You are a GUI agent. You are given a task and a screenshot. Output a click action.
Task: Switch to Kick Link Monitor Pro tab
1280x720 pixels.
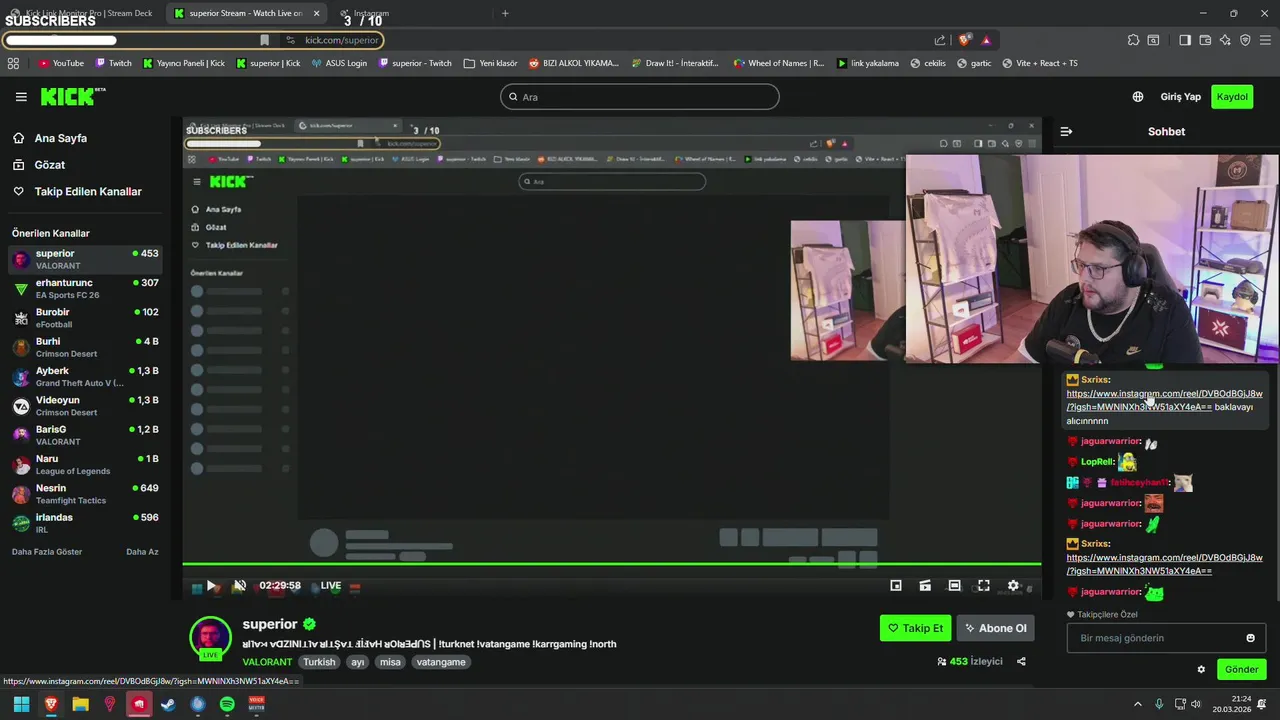(82, 13)
